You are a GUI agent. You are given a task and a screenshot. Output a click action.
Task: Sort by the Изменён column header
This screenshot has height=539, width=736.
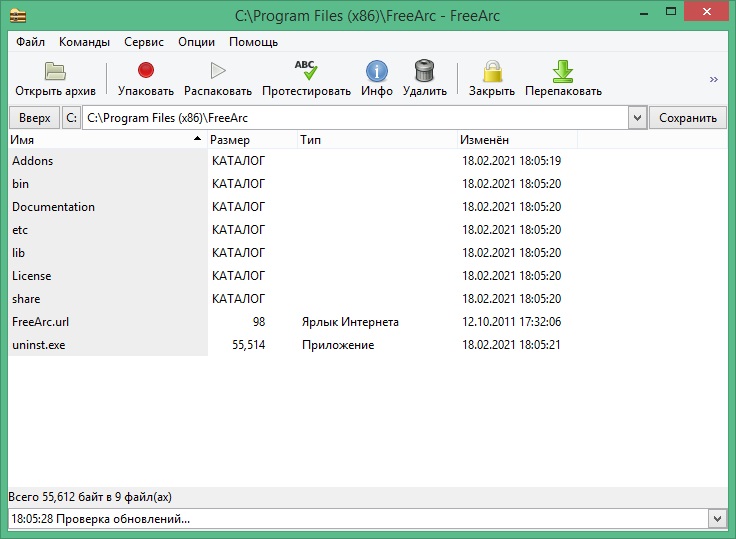pyautogui.click(x=517, y=139)
